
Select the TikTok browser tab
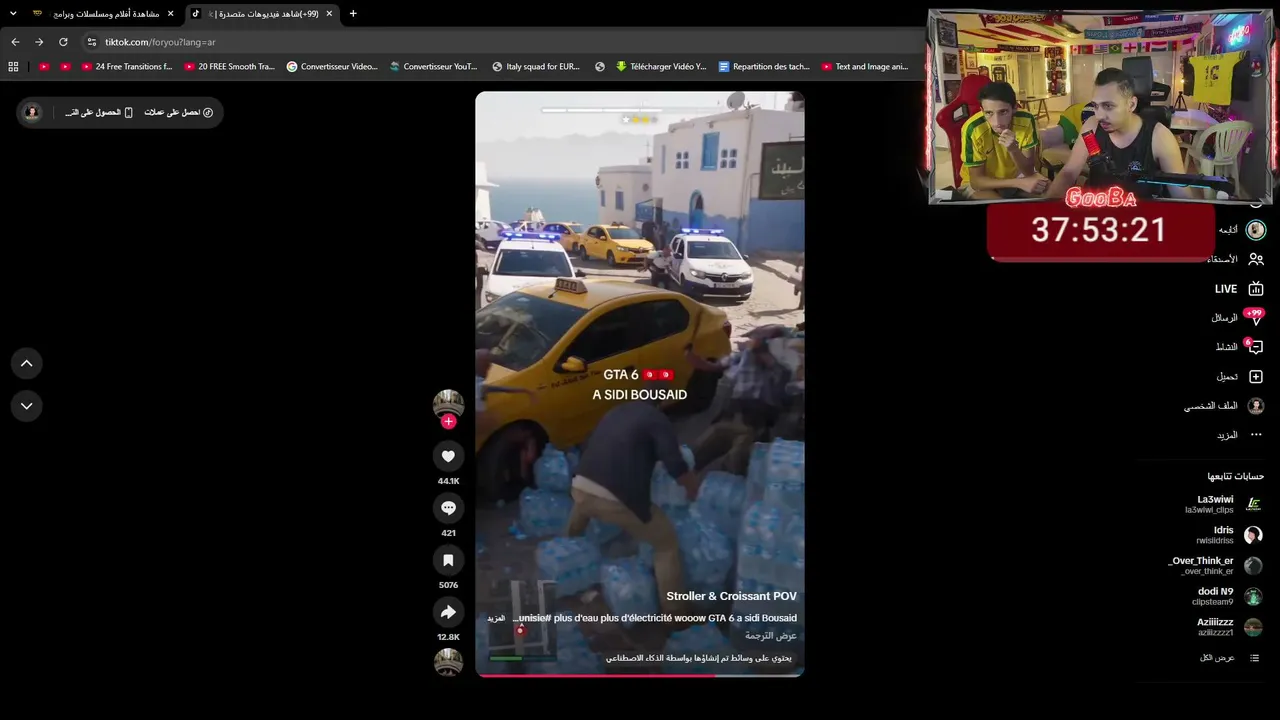pyautogui.click(x=262, y=14)
